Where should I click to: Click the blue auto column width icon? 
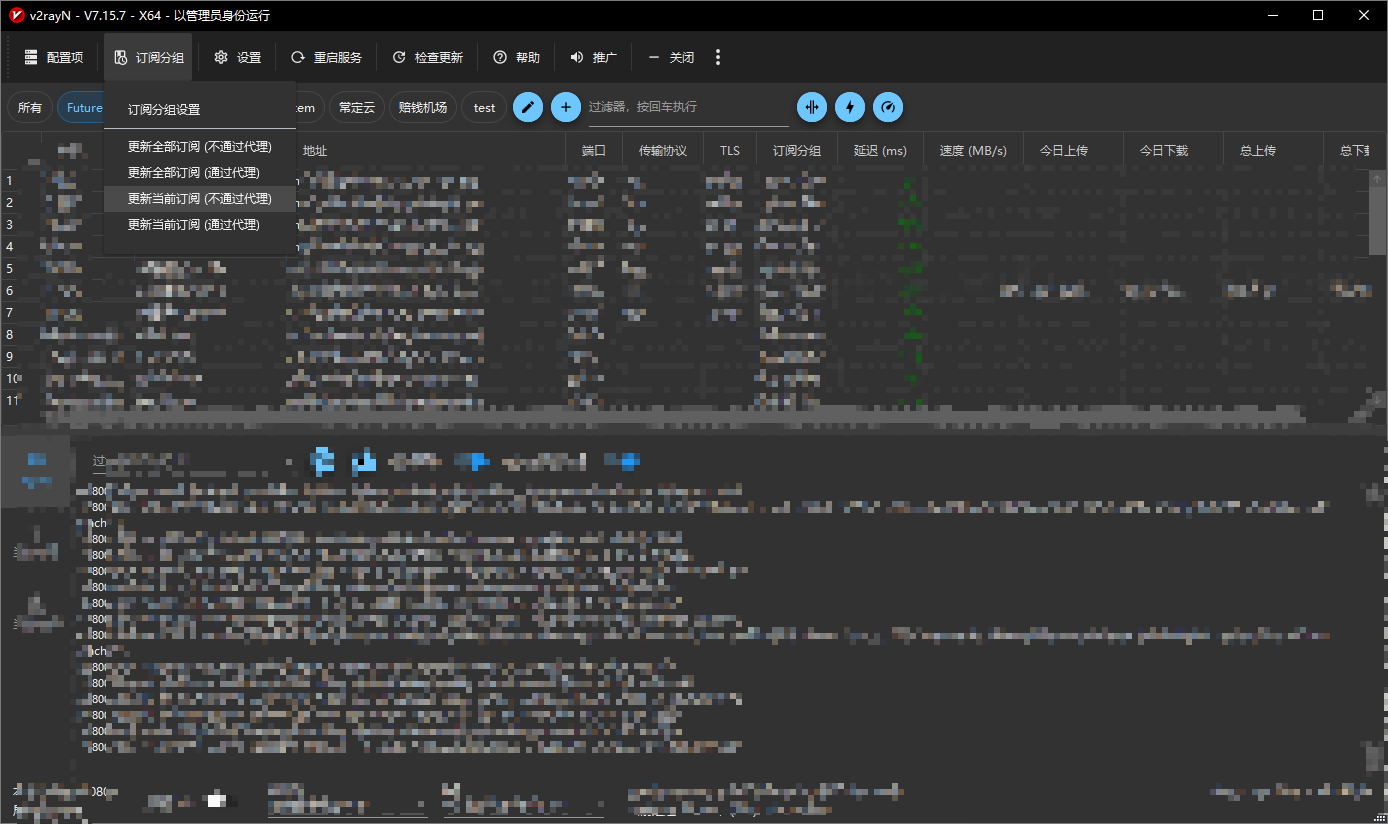(812, 107)
